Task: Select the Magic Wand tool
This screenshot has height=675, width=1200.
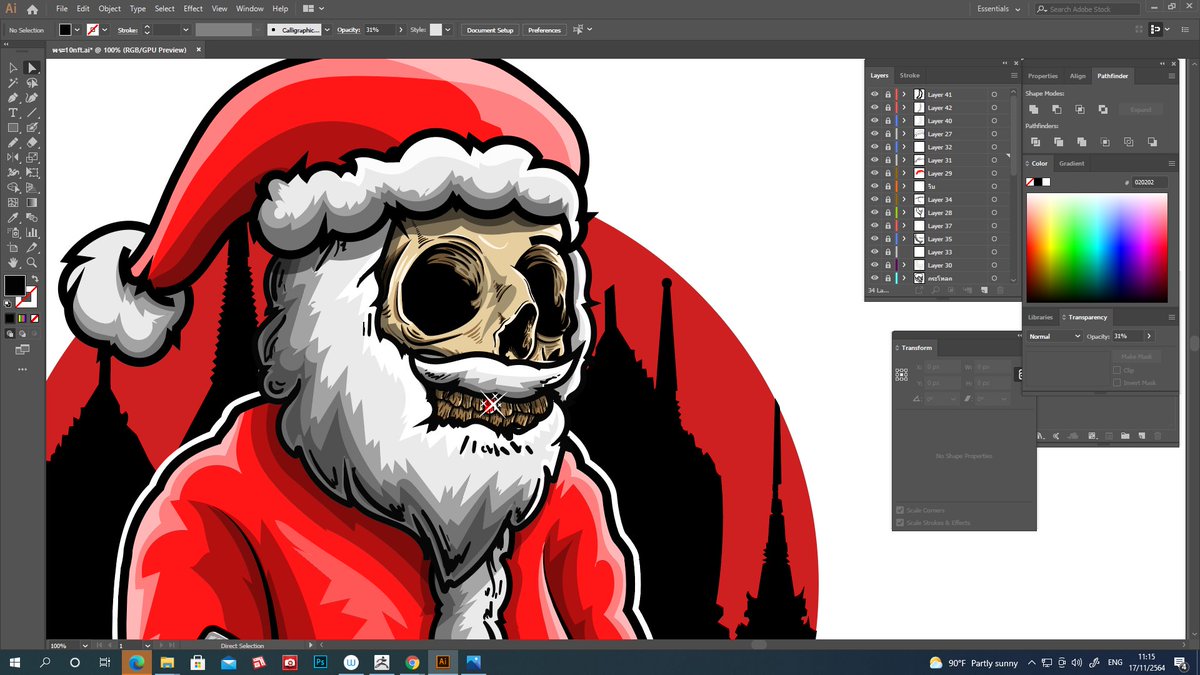Action: coord(13,83)
